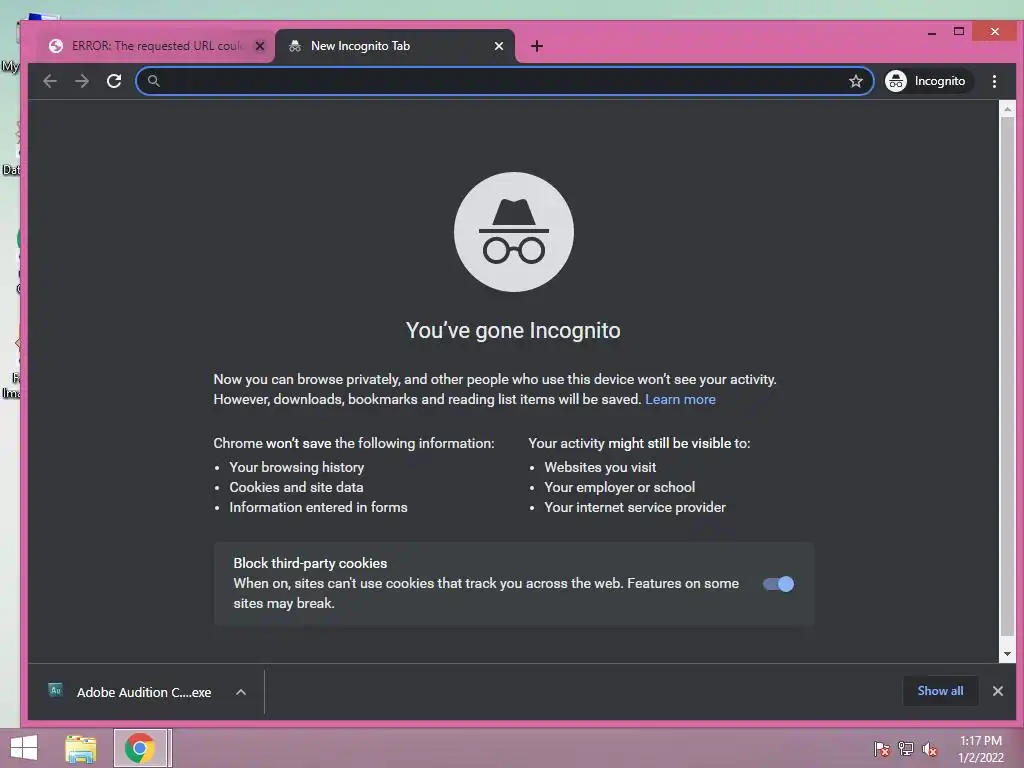
Task: Click the search magnifier in address bar
Action: [153, 81]
